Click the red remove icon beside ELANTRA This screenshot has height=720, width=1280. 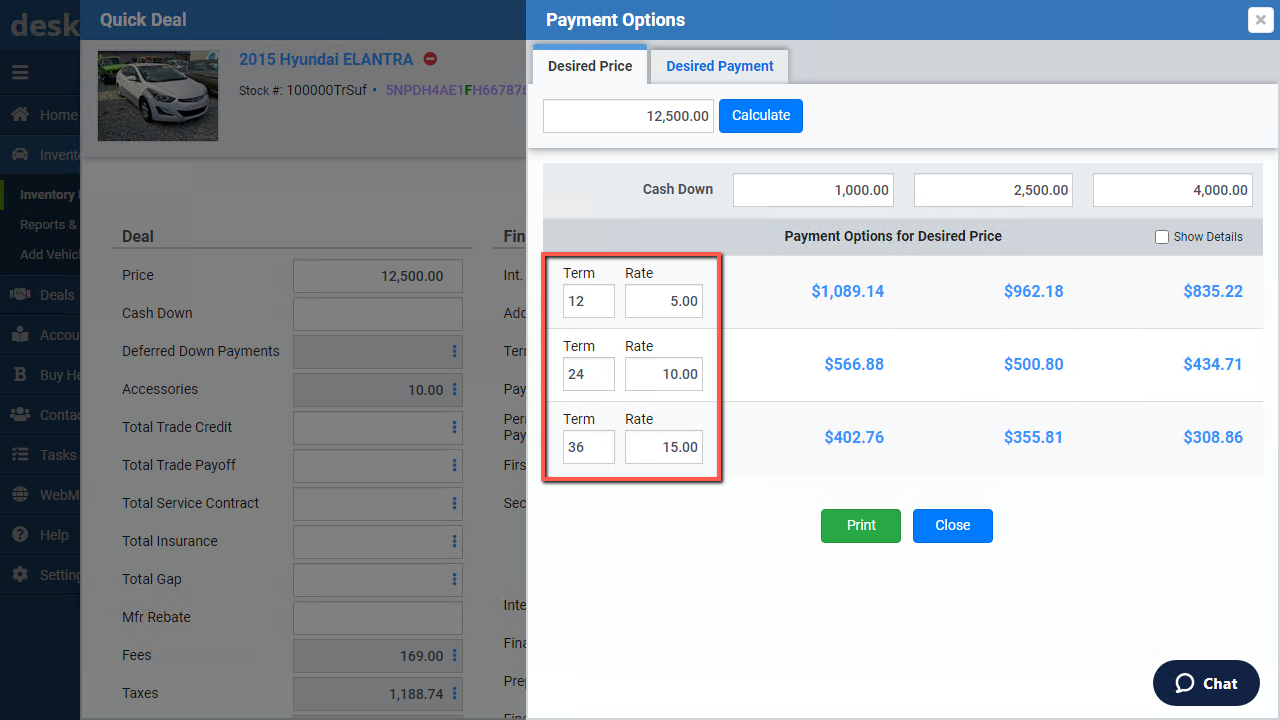(430, 59)
